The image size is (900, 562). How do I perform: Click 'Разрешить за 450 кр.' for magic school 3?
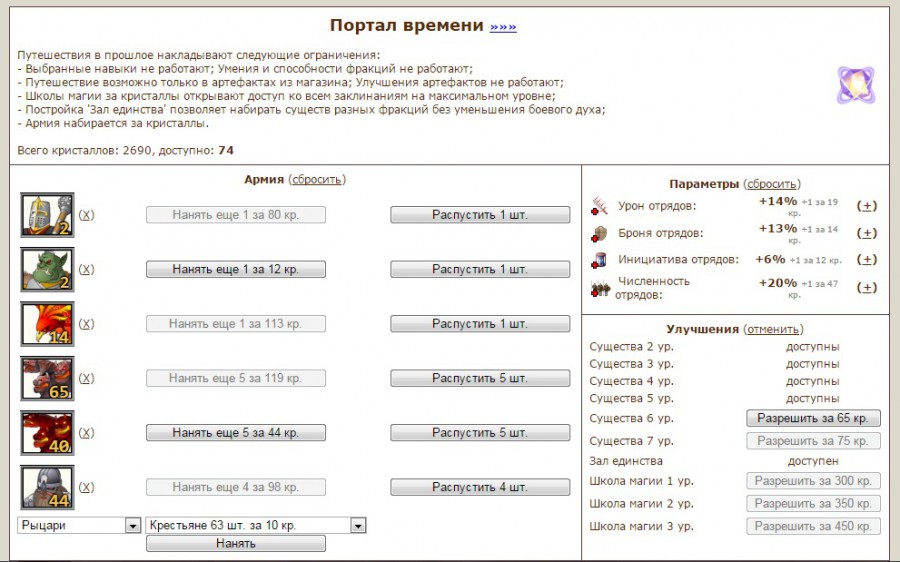tap(813, 526)
